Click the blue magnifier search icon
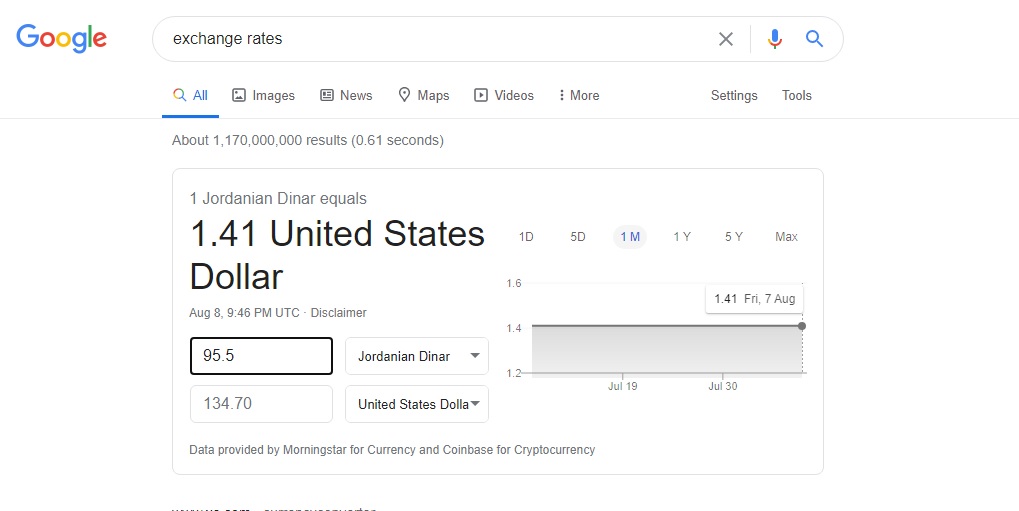1019x511 pixels. click(814, 39)
